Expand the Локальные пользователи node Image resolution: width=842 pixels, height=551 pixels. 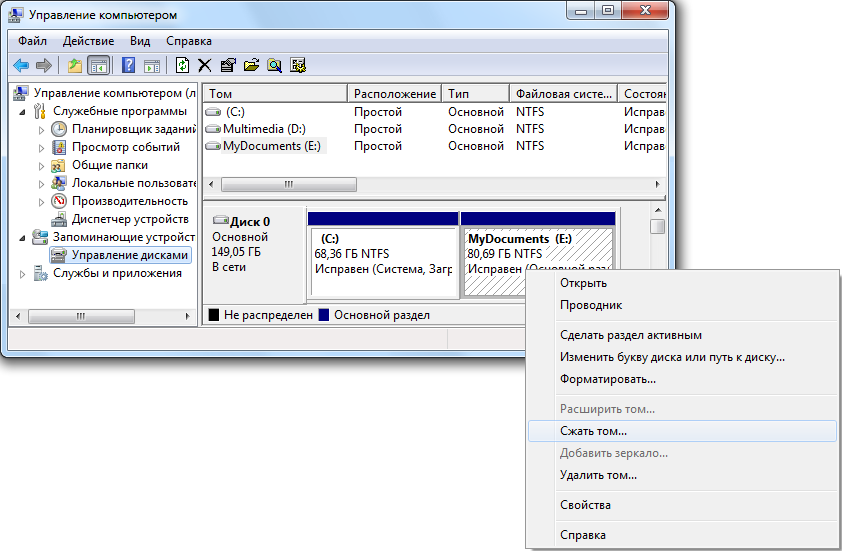click(41, 184)
